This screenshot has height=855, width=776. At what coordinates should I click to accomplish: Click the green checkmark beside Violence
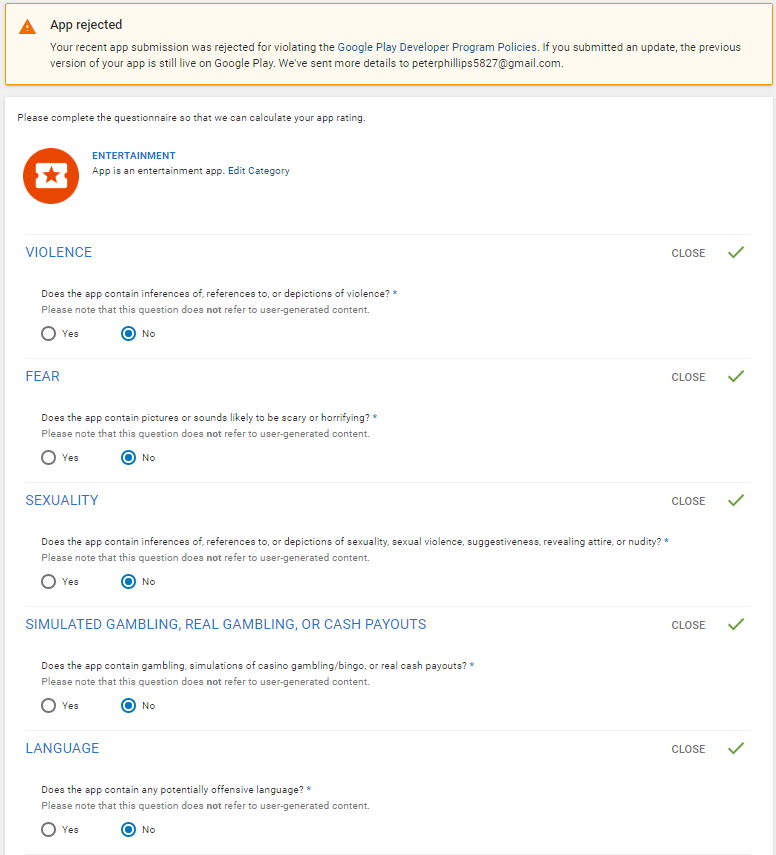point(737,253)
